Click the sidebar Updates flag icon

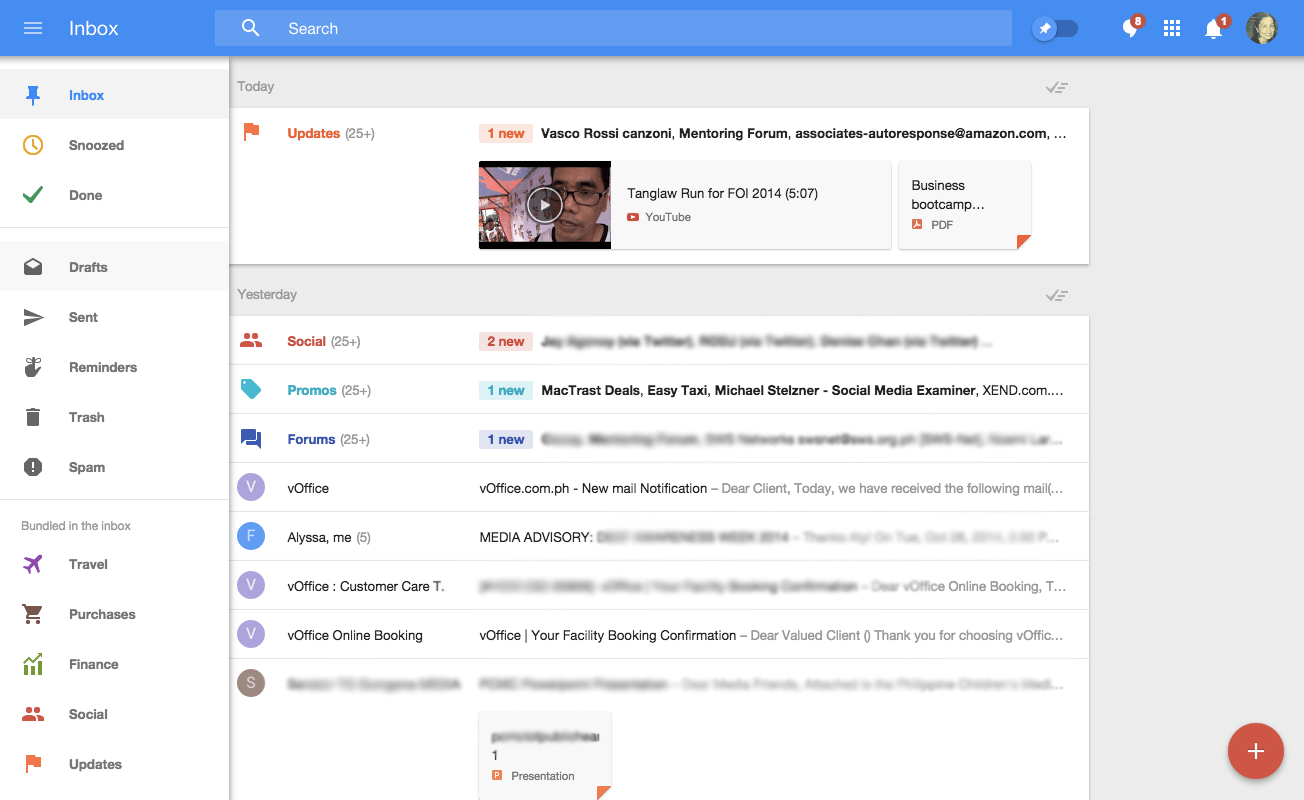(x=33, y=764)
